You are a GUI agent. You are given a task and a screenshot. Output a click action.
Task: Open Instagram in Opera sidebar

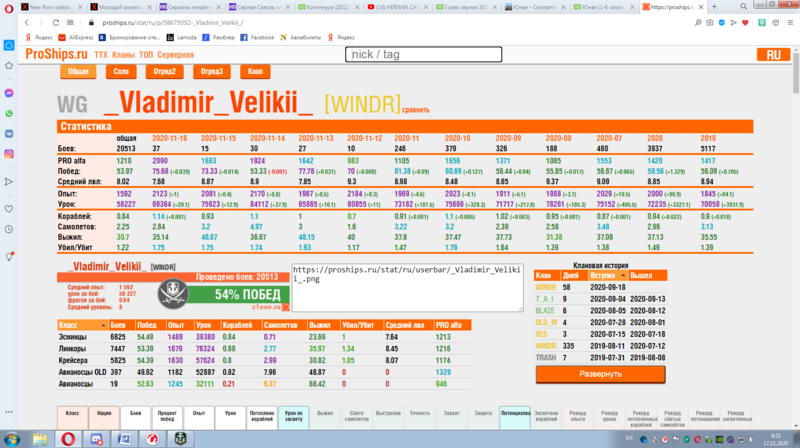(9, 154)
